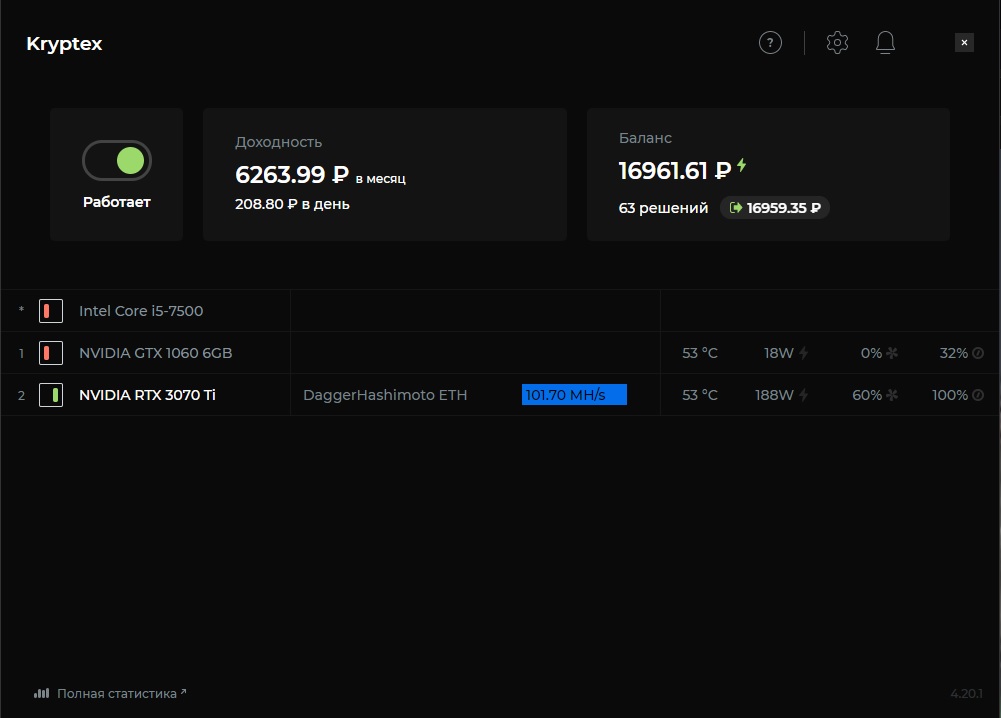This screenshot has width=1001, height=718.
Task: Click the fan icon next to 0%
Action: (x=892, y=353)
